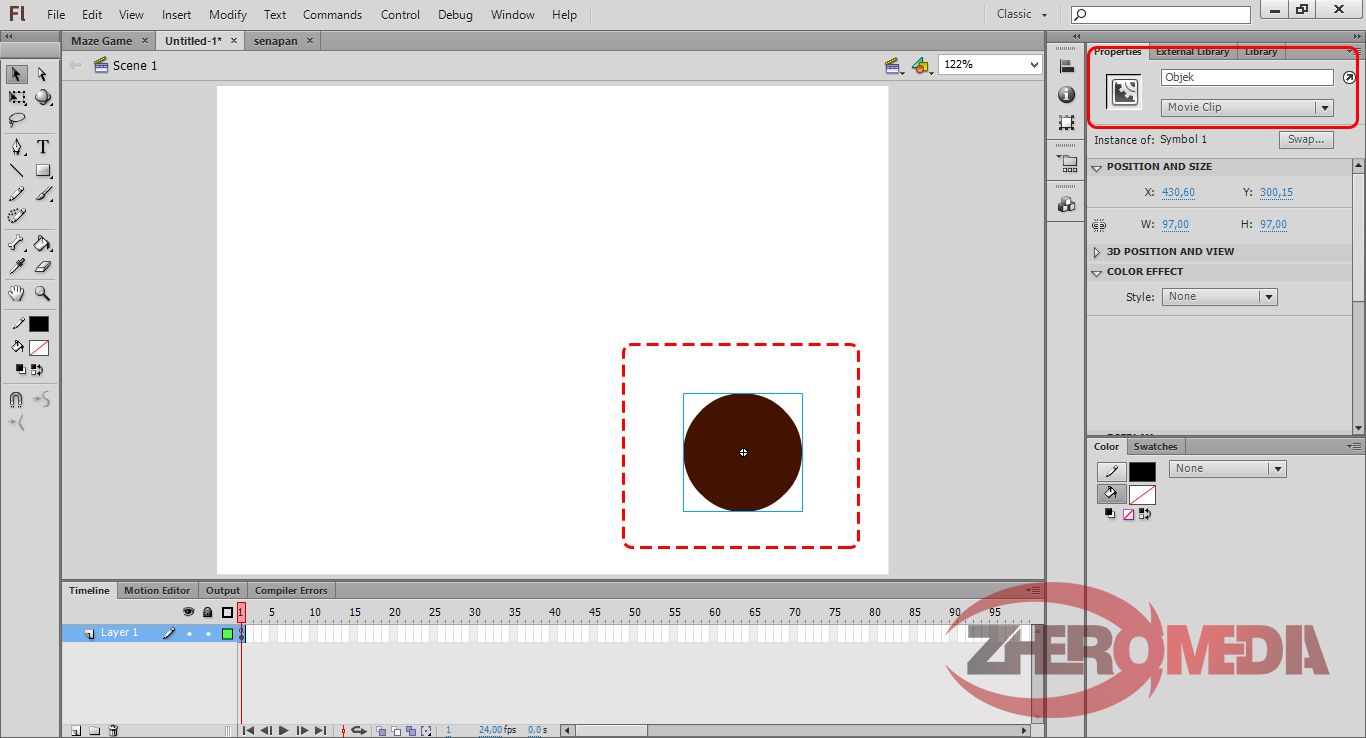Click Black and White default colors icon in Tools

[x=20, y=369]
